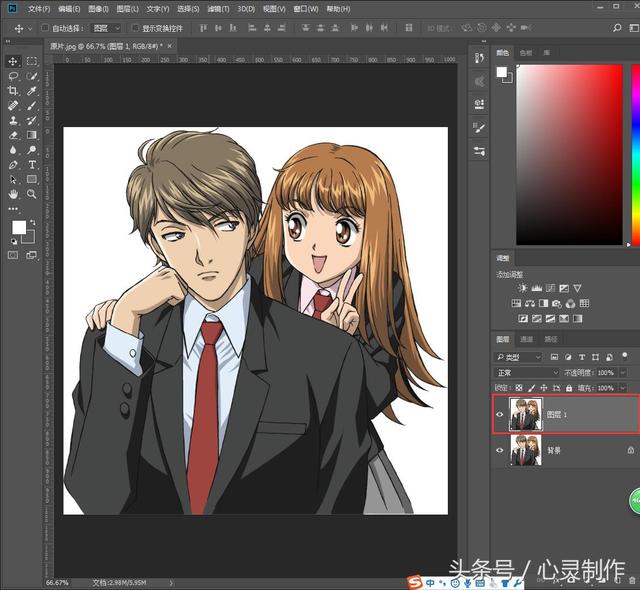Add a Photo Filter adjustment
Image resolution: width=640 pixels, height=590 pixels.
coord(557,303)
